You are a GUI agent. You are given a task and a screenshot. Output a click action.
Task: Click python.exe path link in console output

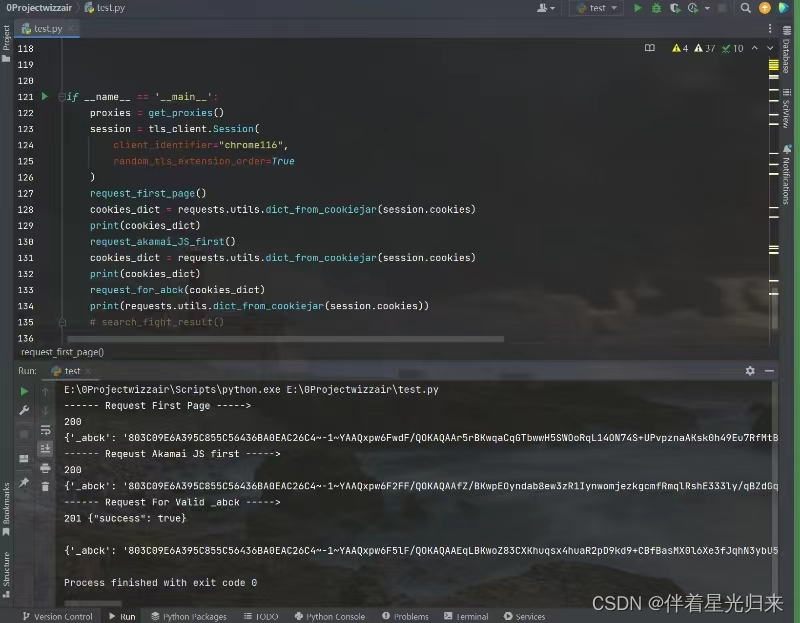tap(172, 389)
